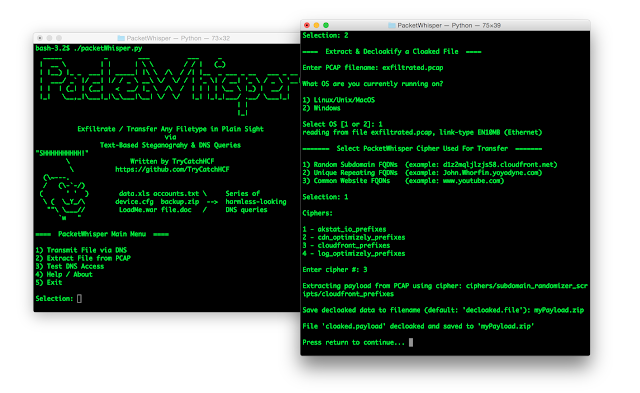Click 'Exfiltrate / Transfer Any Filetype in Plain Sight'

point(171,129)
